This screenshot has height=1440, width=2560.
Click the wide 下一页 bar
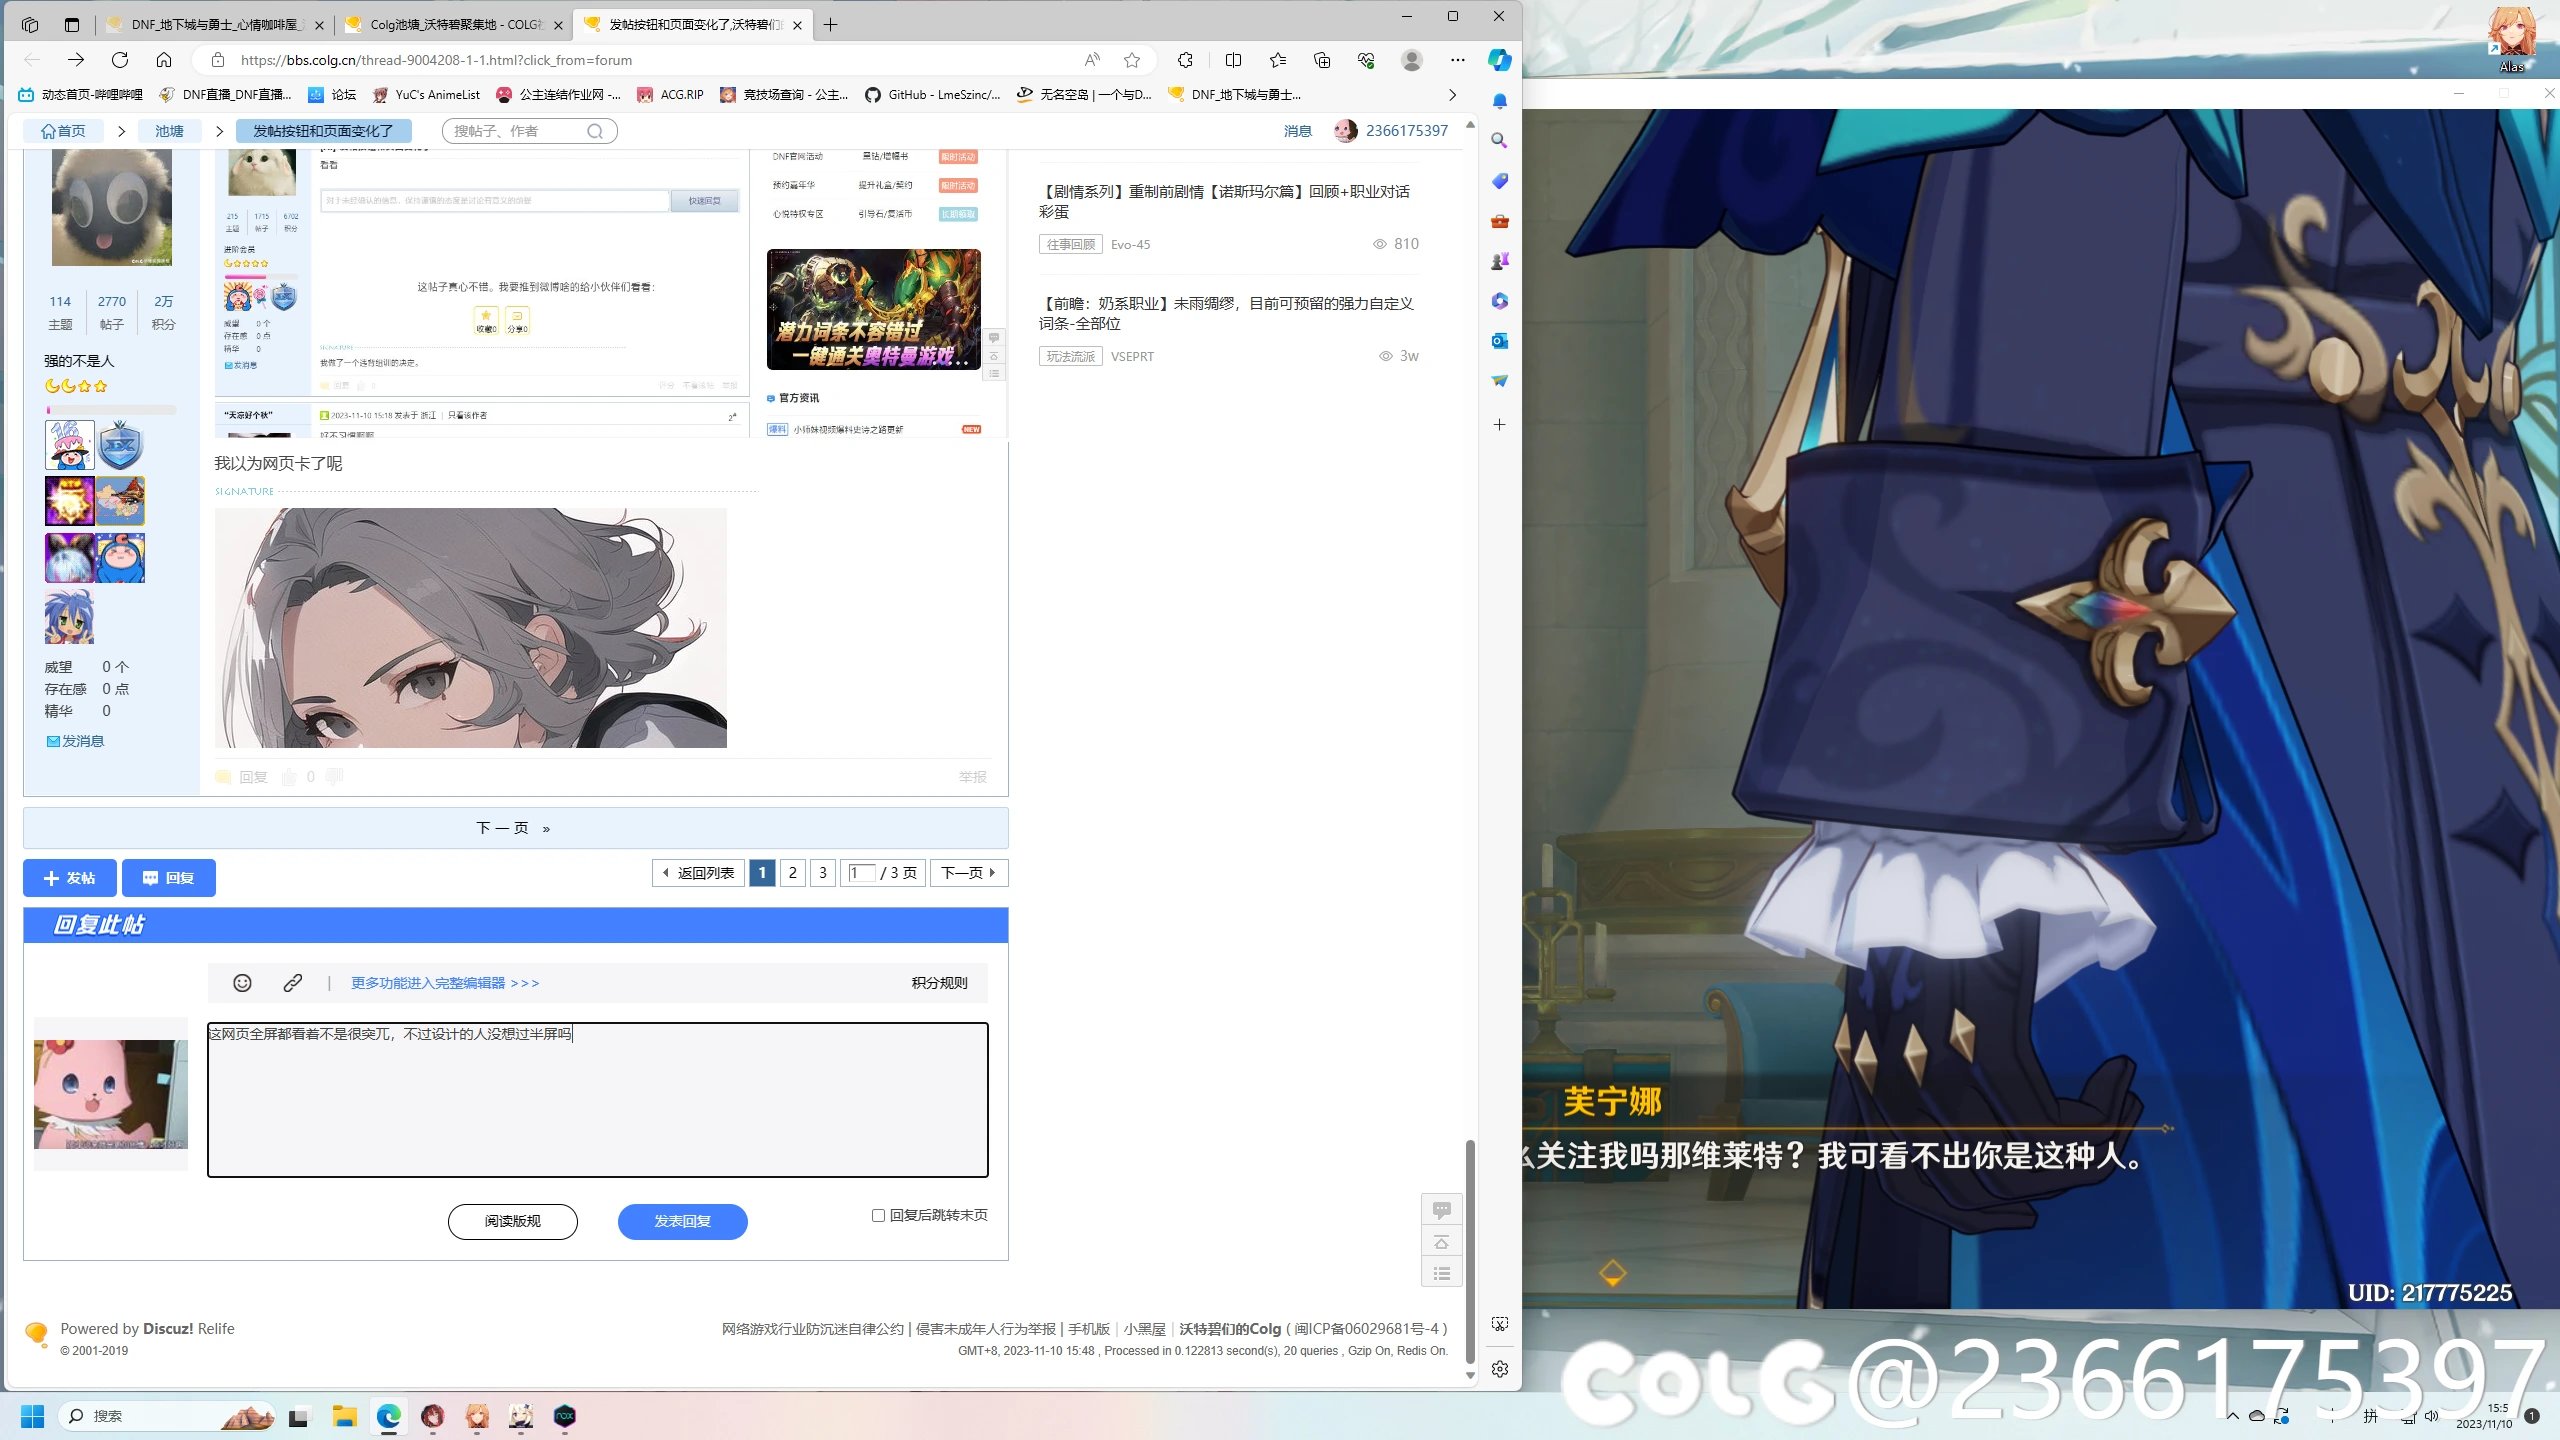(x=515, y=828)
